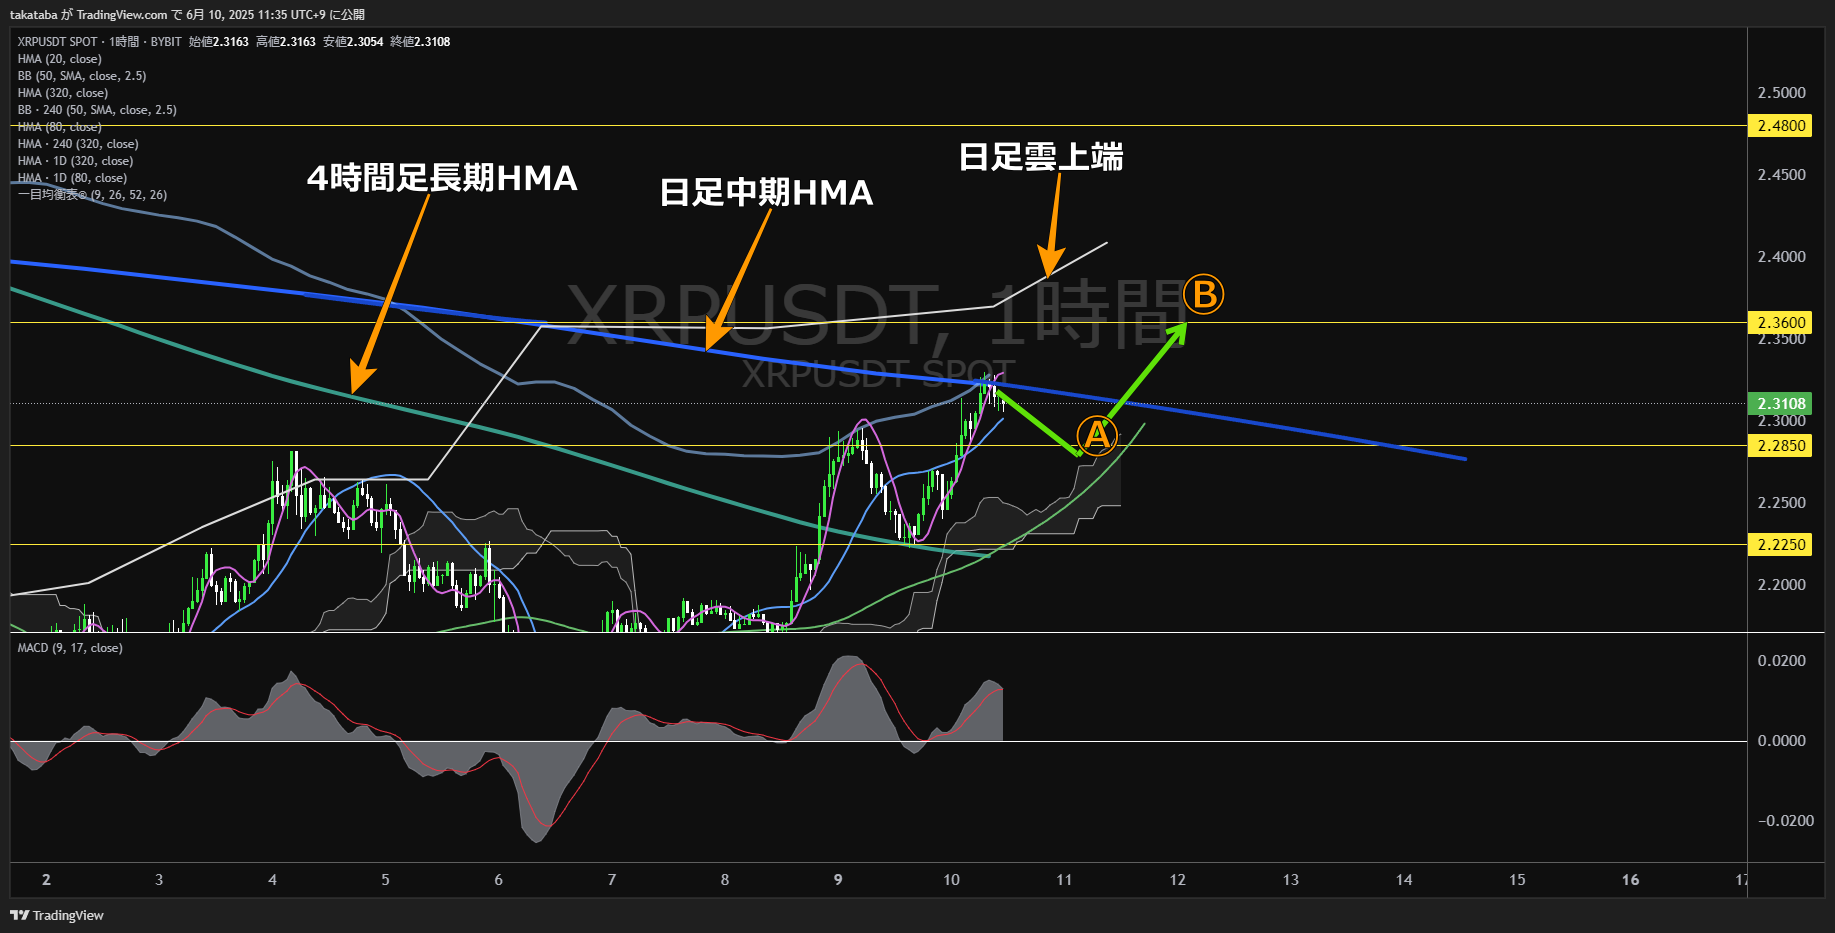Click date 4 on the time axis
Viewport: 1835px width, 933px height.
[272, 880]
